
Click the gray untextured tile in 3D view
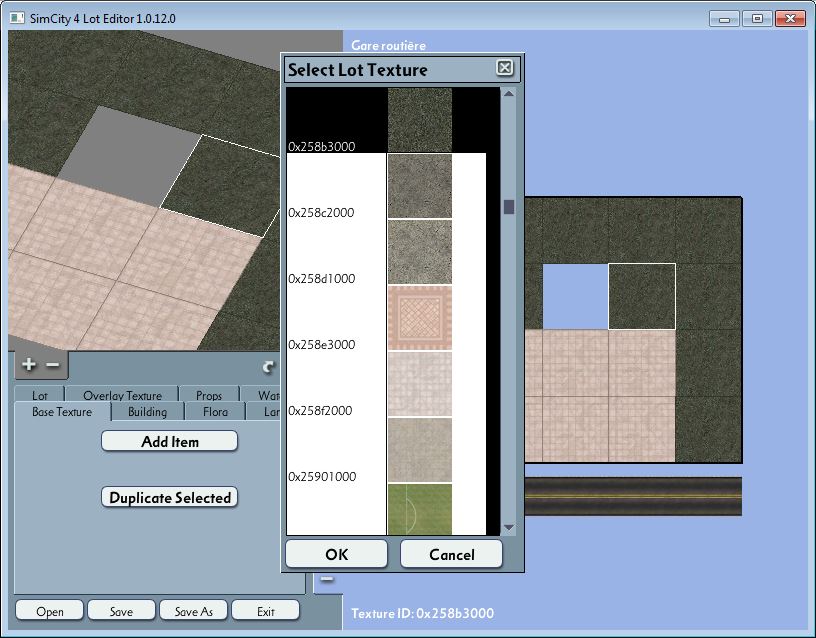130,156
